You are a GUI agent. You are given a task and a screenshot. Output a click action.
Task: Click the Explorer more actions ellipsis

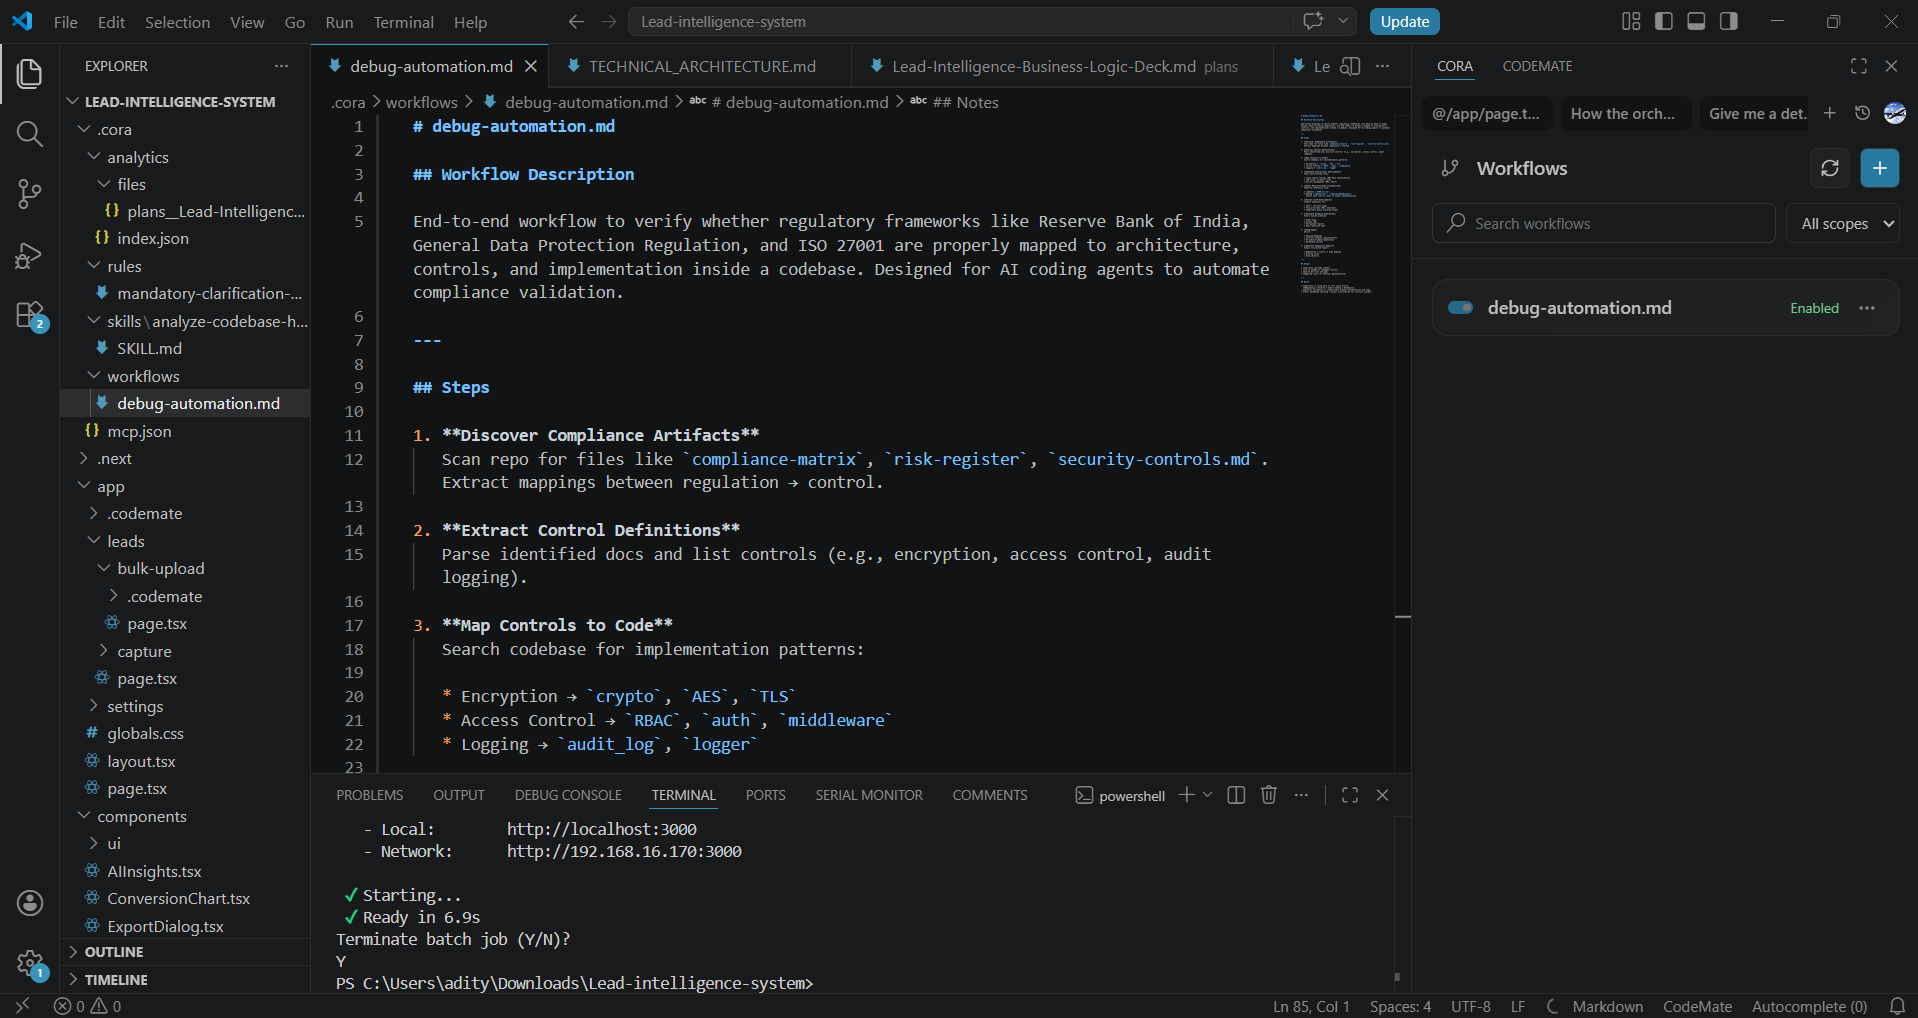[x=281, y=66]
